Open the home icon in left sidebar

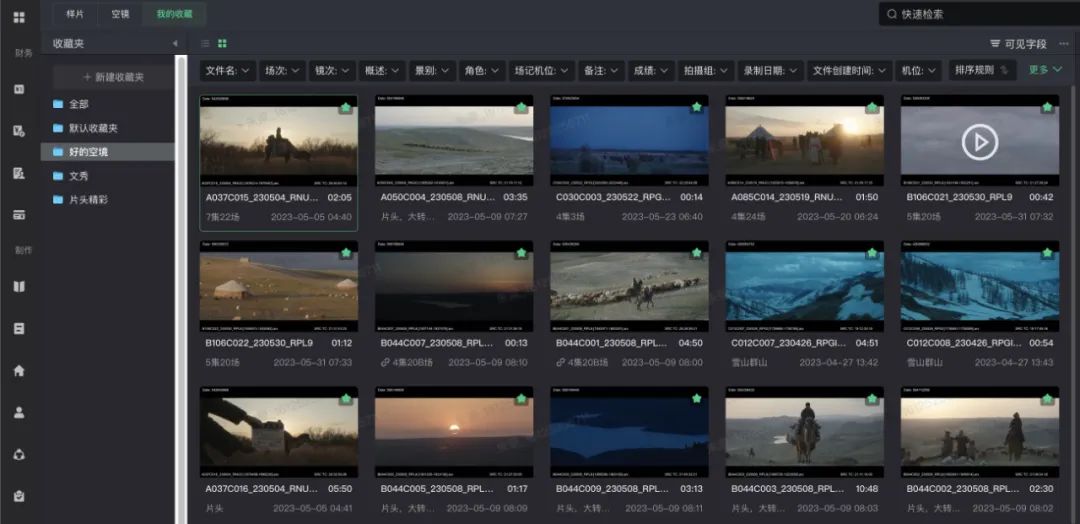tap(19, 370)
